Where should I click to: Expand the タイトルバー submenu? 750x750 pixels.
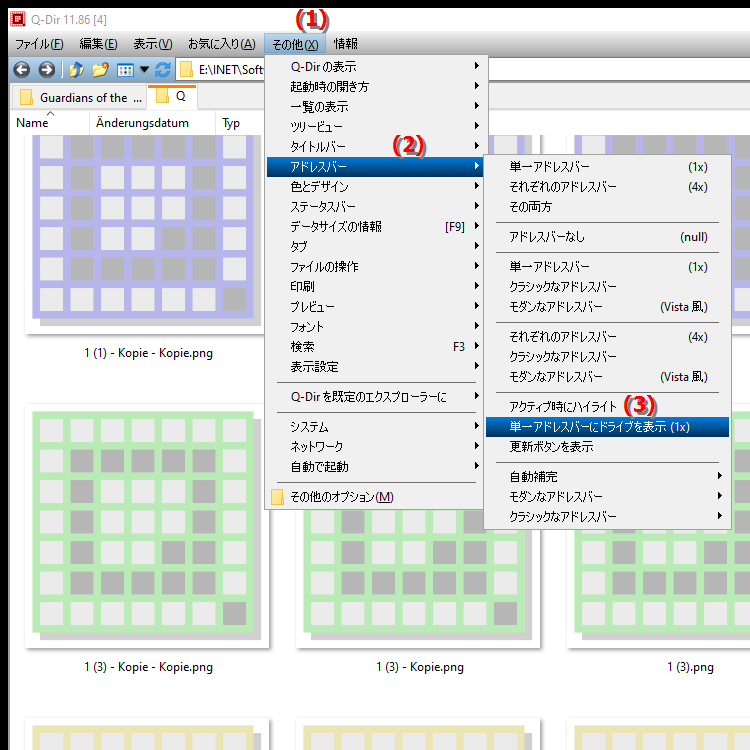click(375, 146)
